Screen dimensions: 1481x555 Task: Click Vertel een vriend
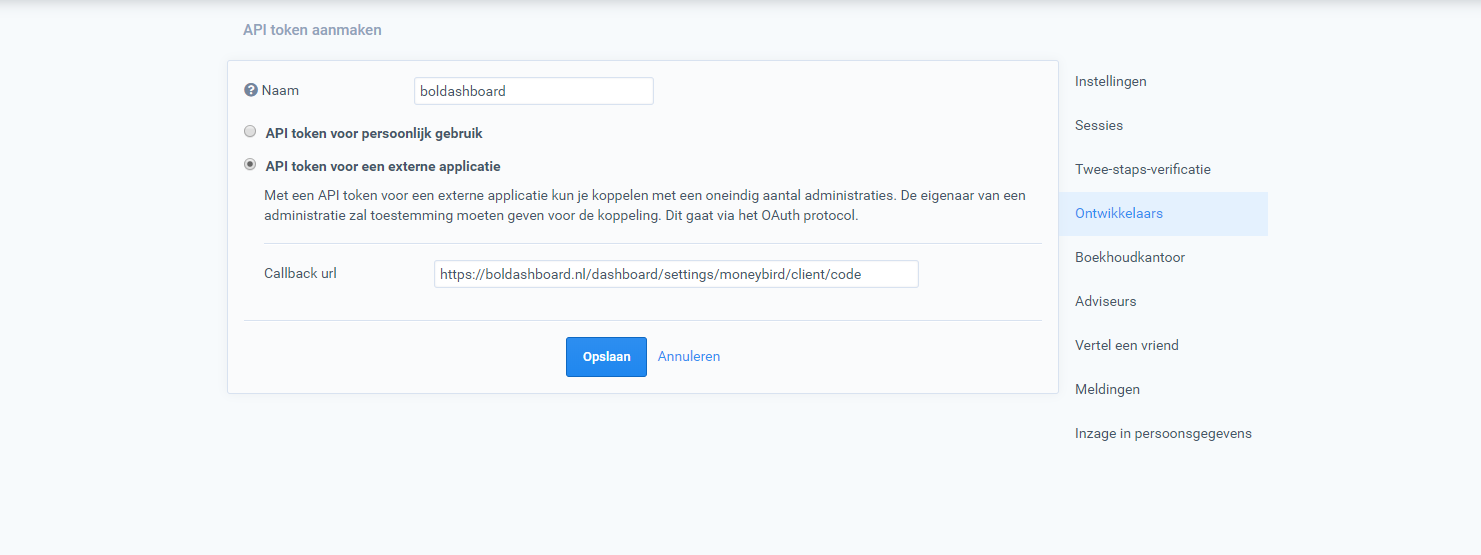[1126, 346]
